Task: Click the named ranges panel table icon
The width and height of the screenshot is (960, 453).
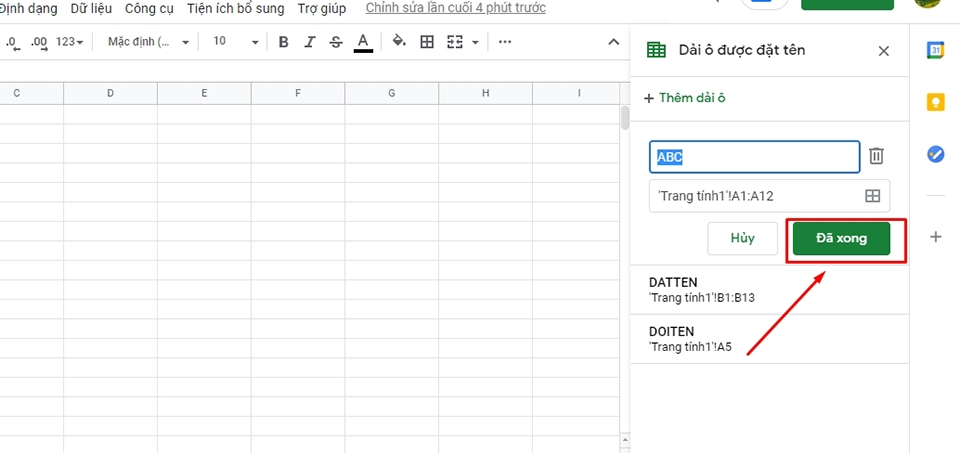Action: 657,50
